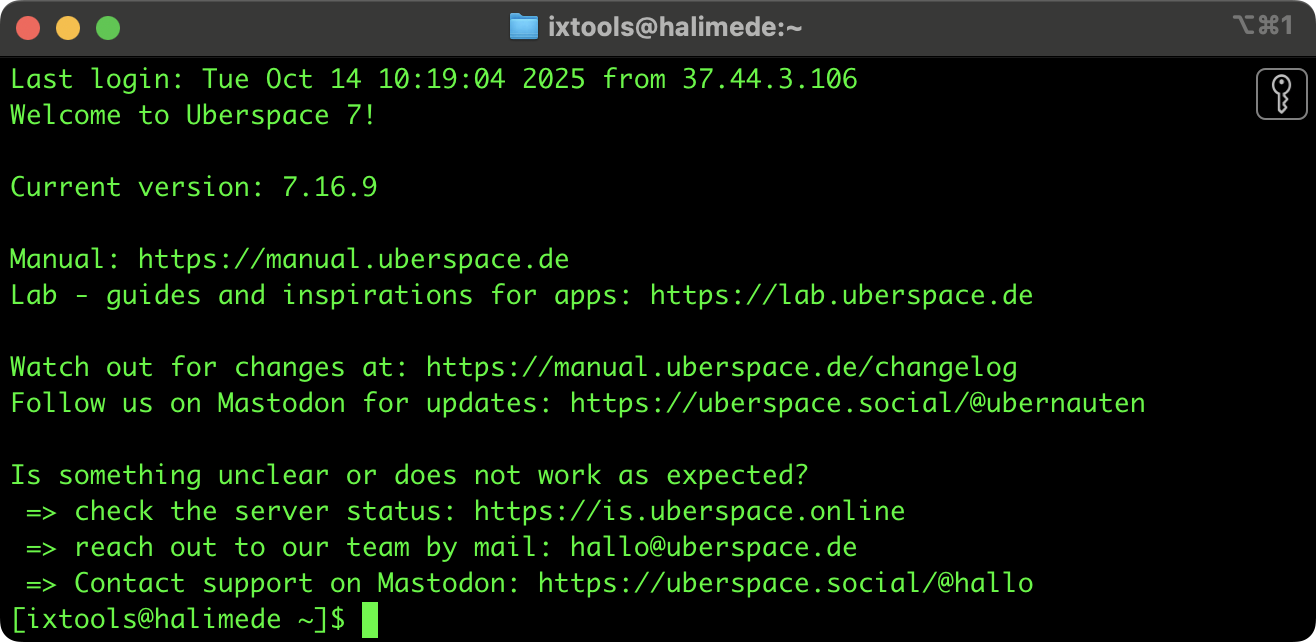Viewport: 1316px width, 642px height.
Task: Click the folder proxy icon in title bar
Action: point(523,27)
